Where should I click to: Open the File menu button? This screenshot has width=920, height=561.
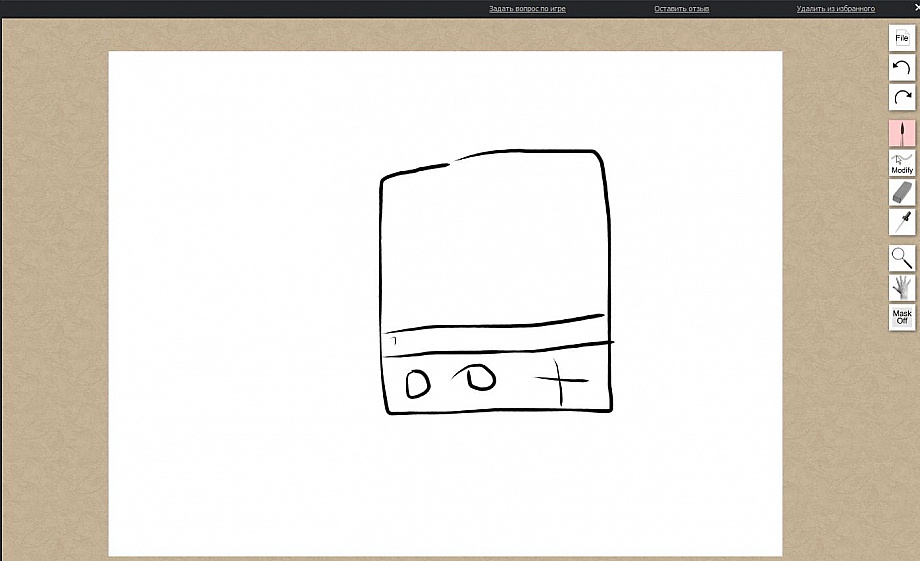(x=902, y=38)
